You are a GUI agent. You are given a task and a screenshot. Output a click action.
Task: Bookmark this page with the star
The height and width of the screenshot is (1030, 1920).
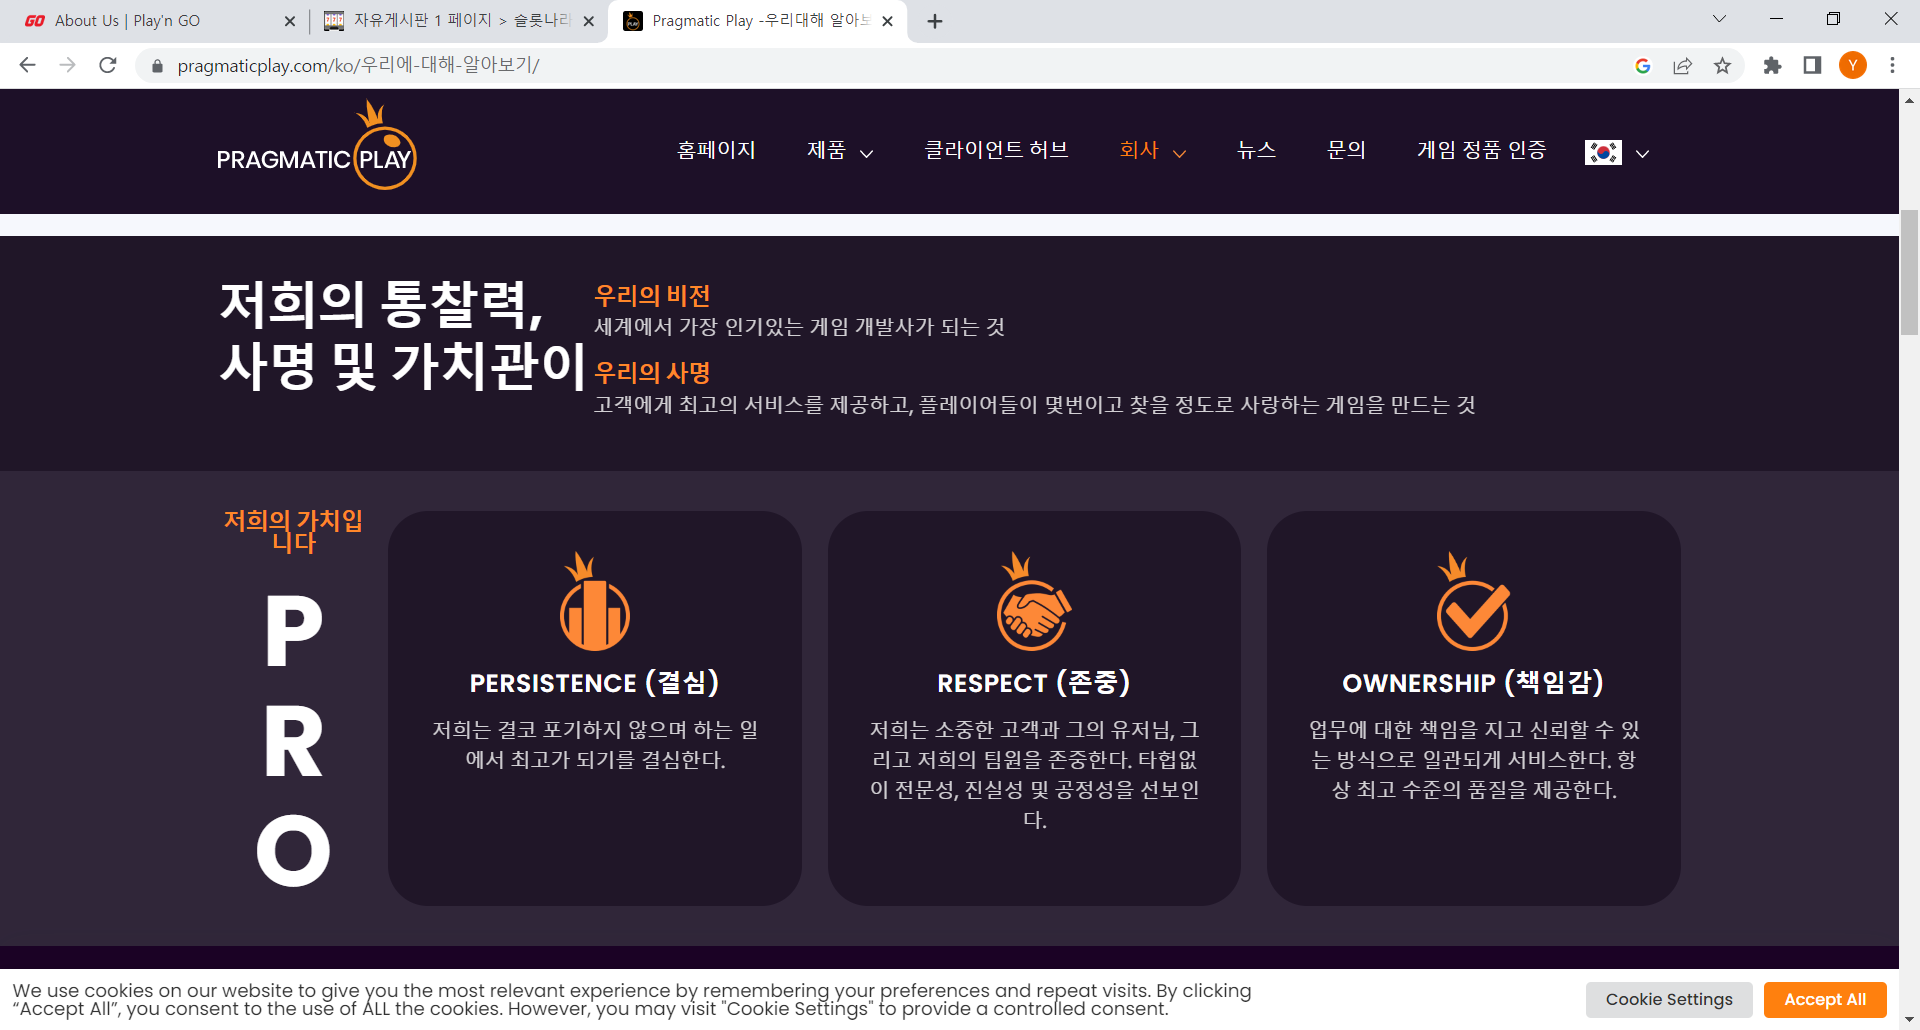tap(1722, 66)
